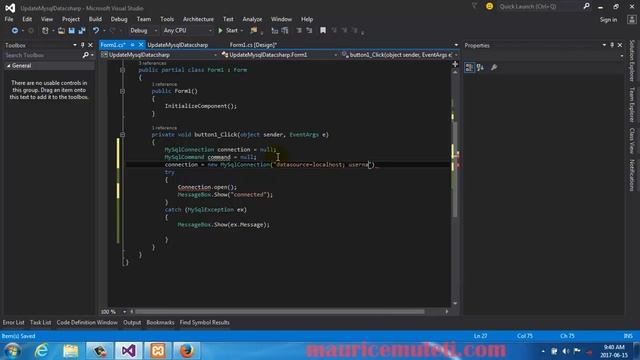This screenshot has height=360, width=640.
Task: Toggle a bookmark using the bookmark icon
Action: click(x=323, y=31)
